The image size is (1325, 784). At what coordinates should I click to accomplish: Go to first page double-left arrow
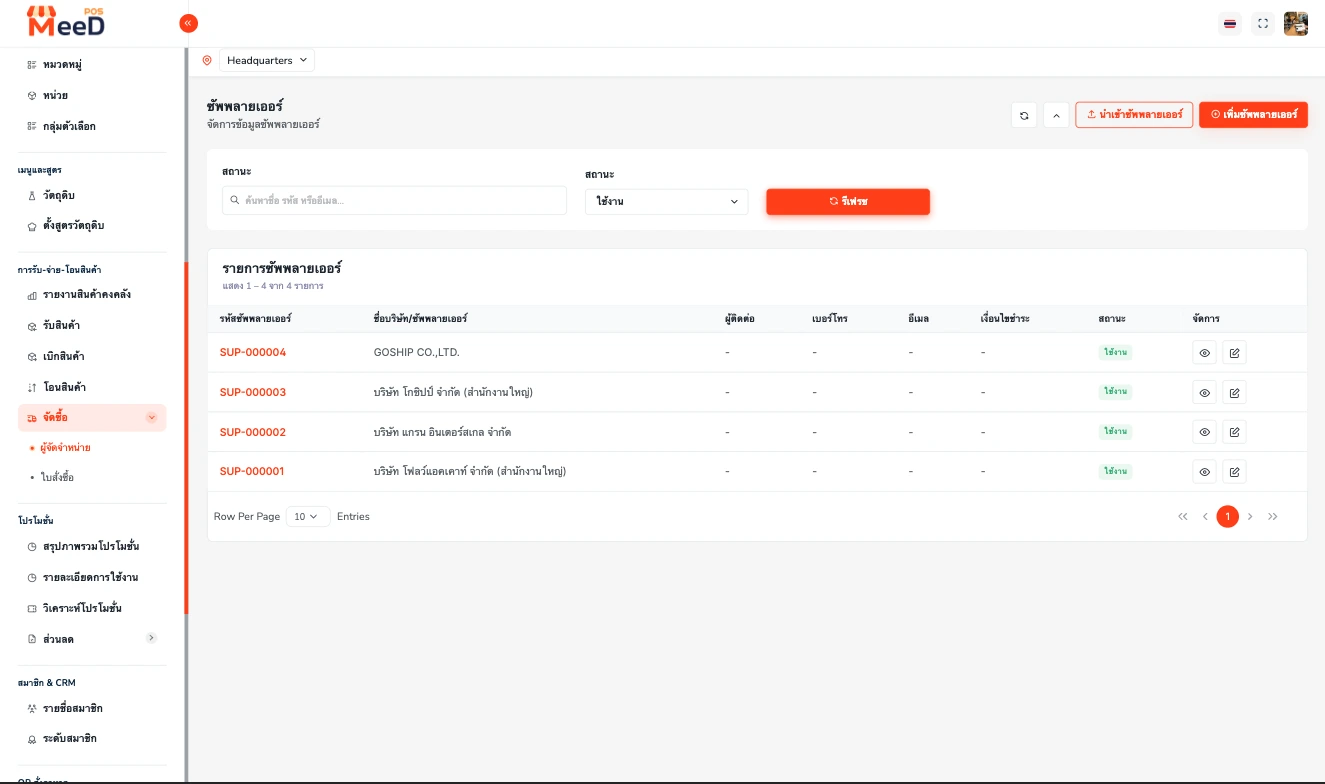pyautogui.click(x=1183, y=517)
